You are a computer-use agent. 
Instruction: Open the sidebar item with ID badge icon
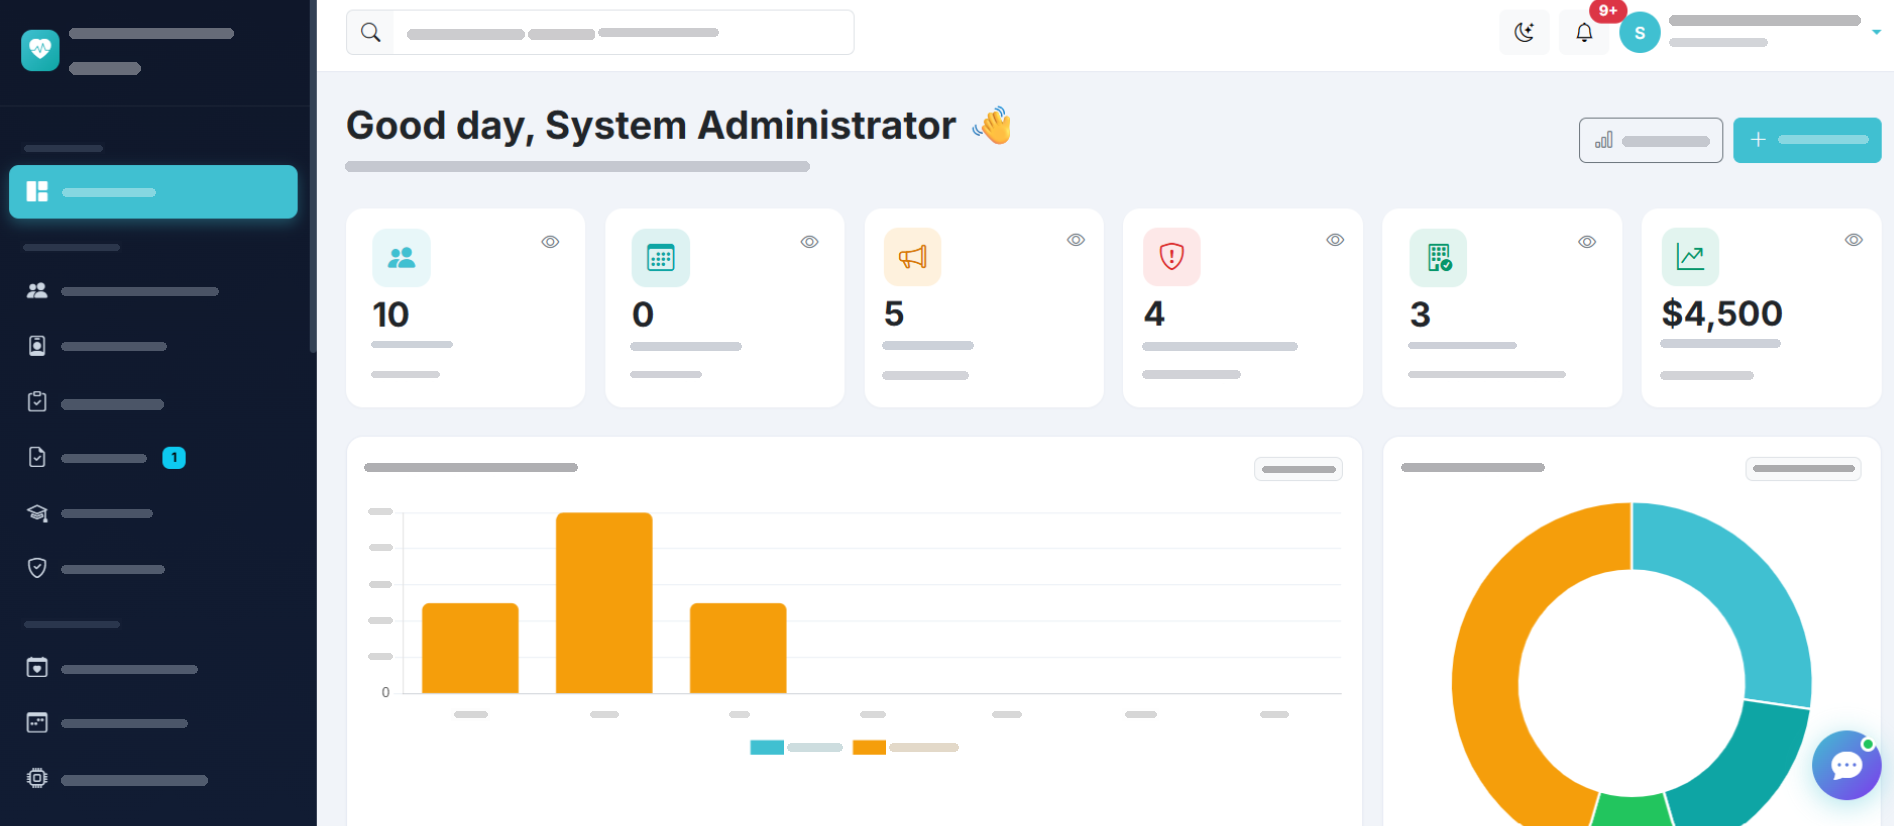153,346
